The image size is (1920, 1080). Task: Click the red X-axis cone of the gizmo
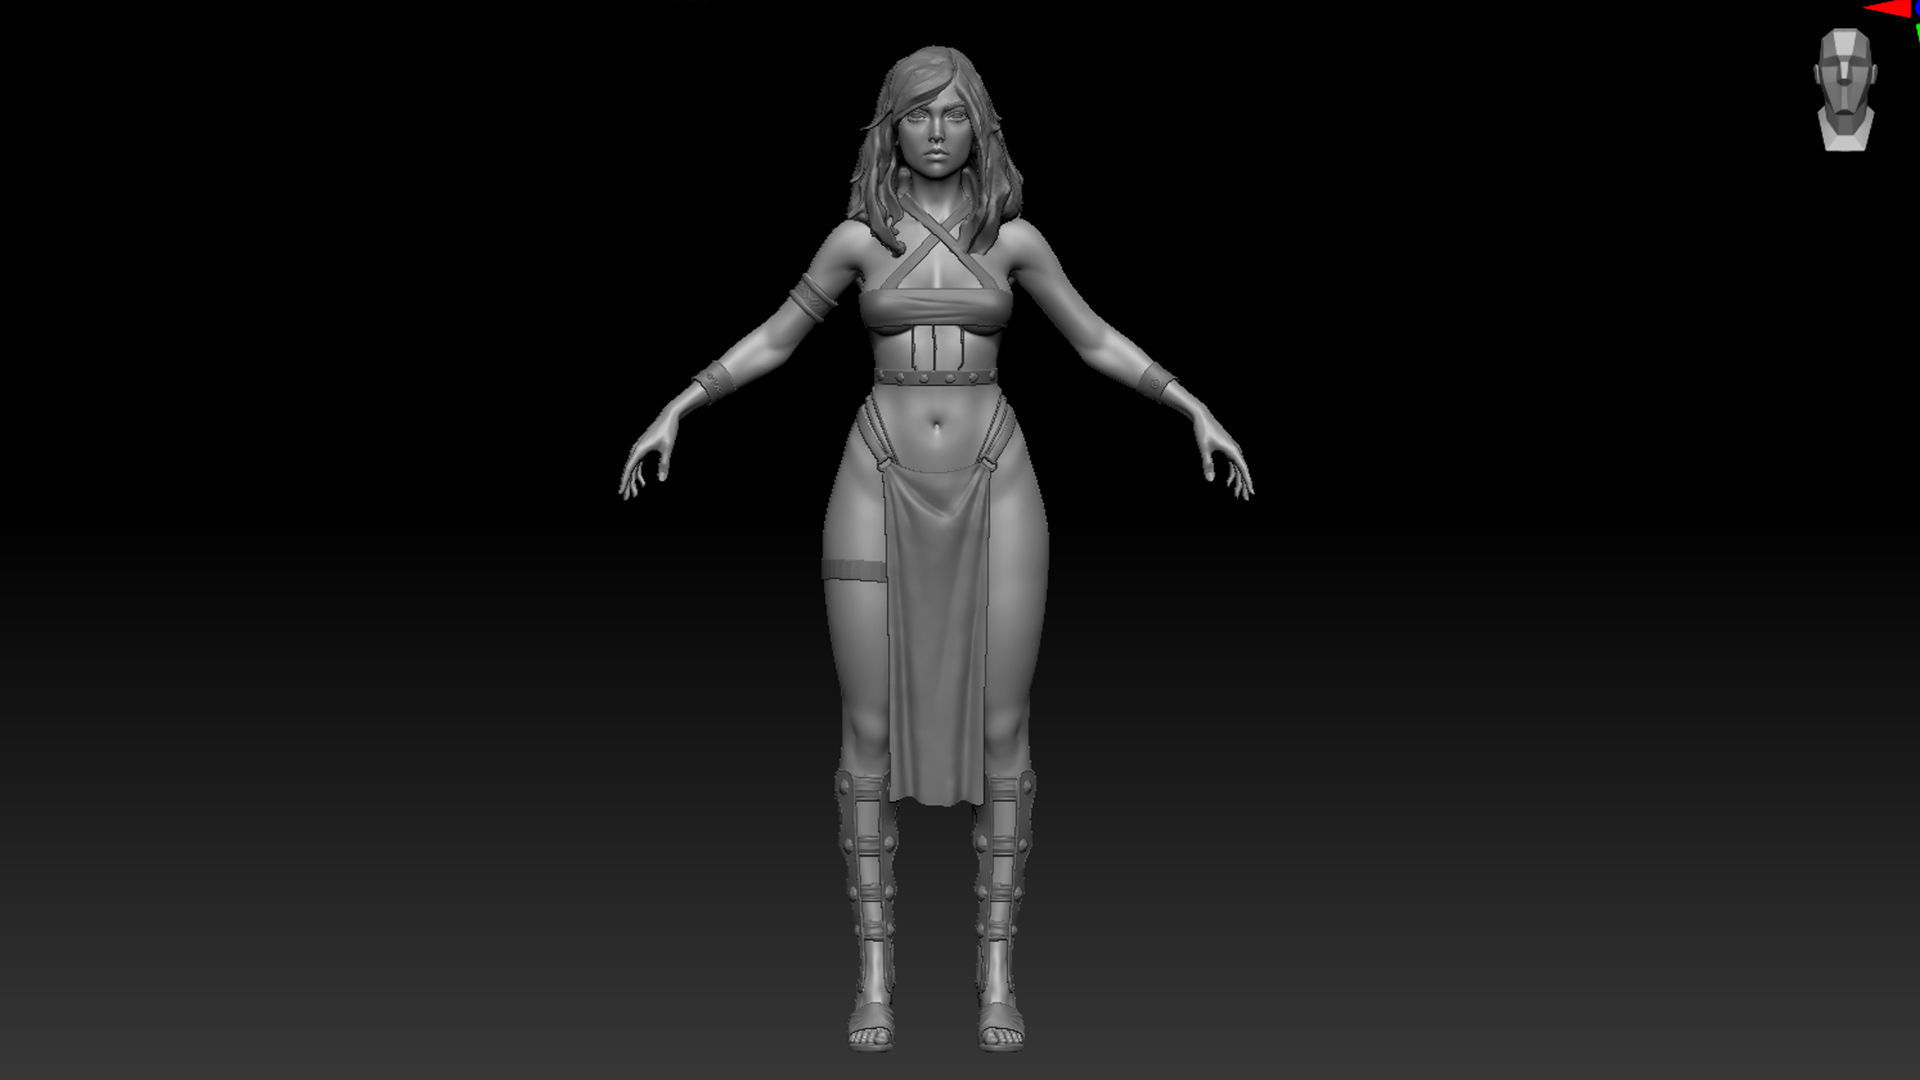click(1889, 9)
